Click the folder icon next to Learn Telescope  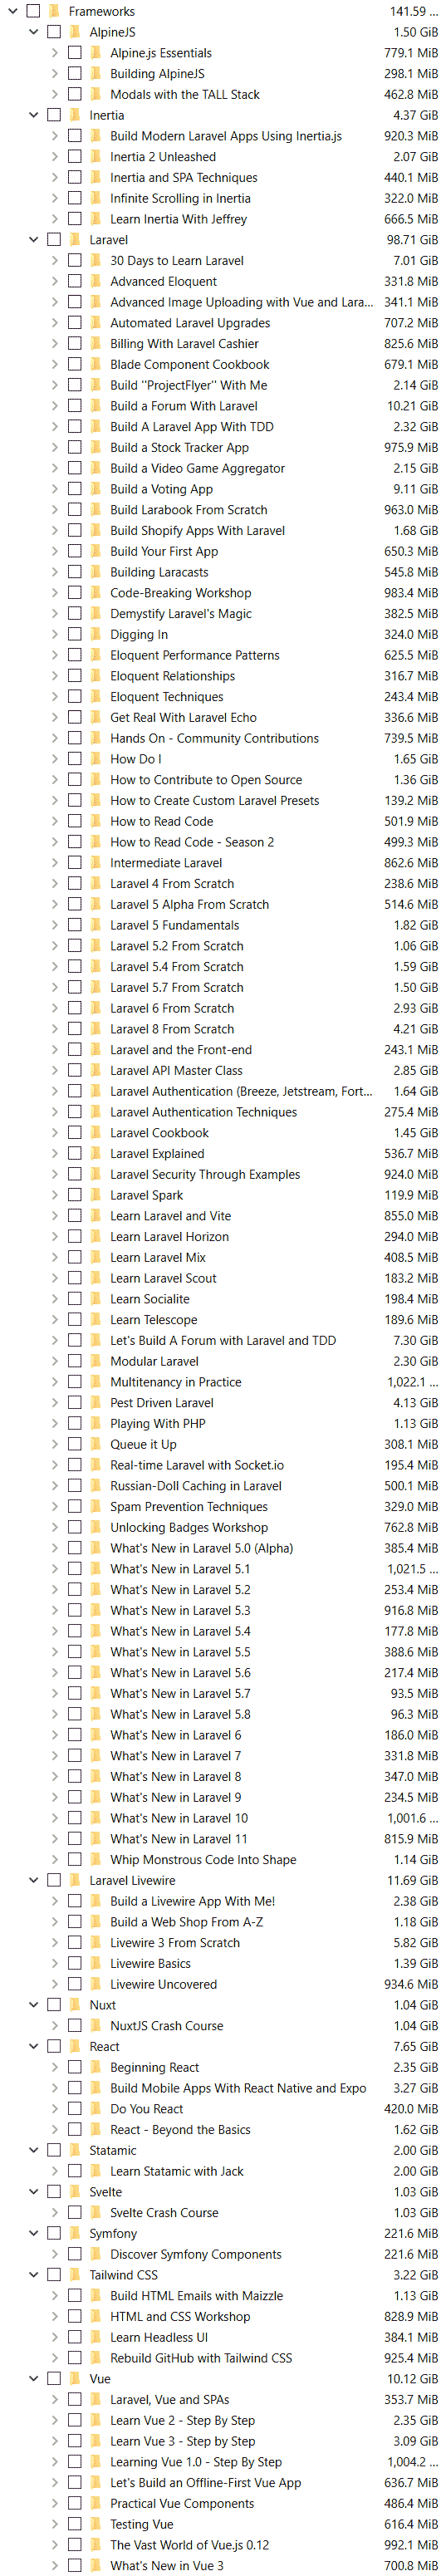tap(96, 1320)
